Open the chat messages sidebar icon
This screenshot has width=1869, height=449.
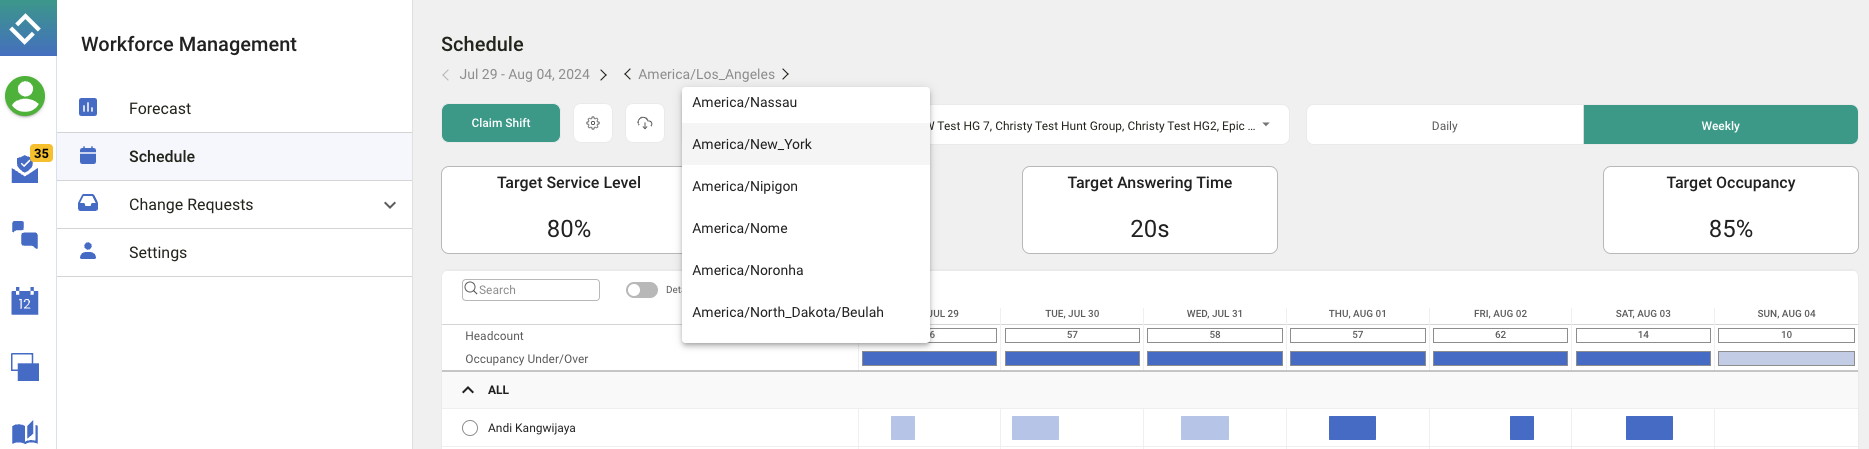pyautogui.click(x=25, y=235)
